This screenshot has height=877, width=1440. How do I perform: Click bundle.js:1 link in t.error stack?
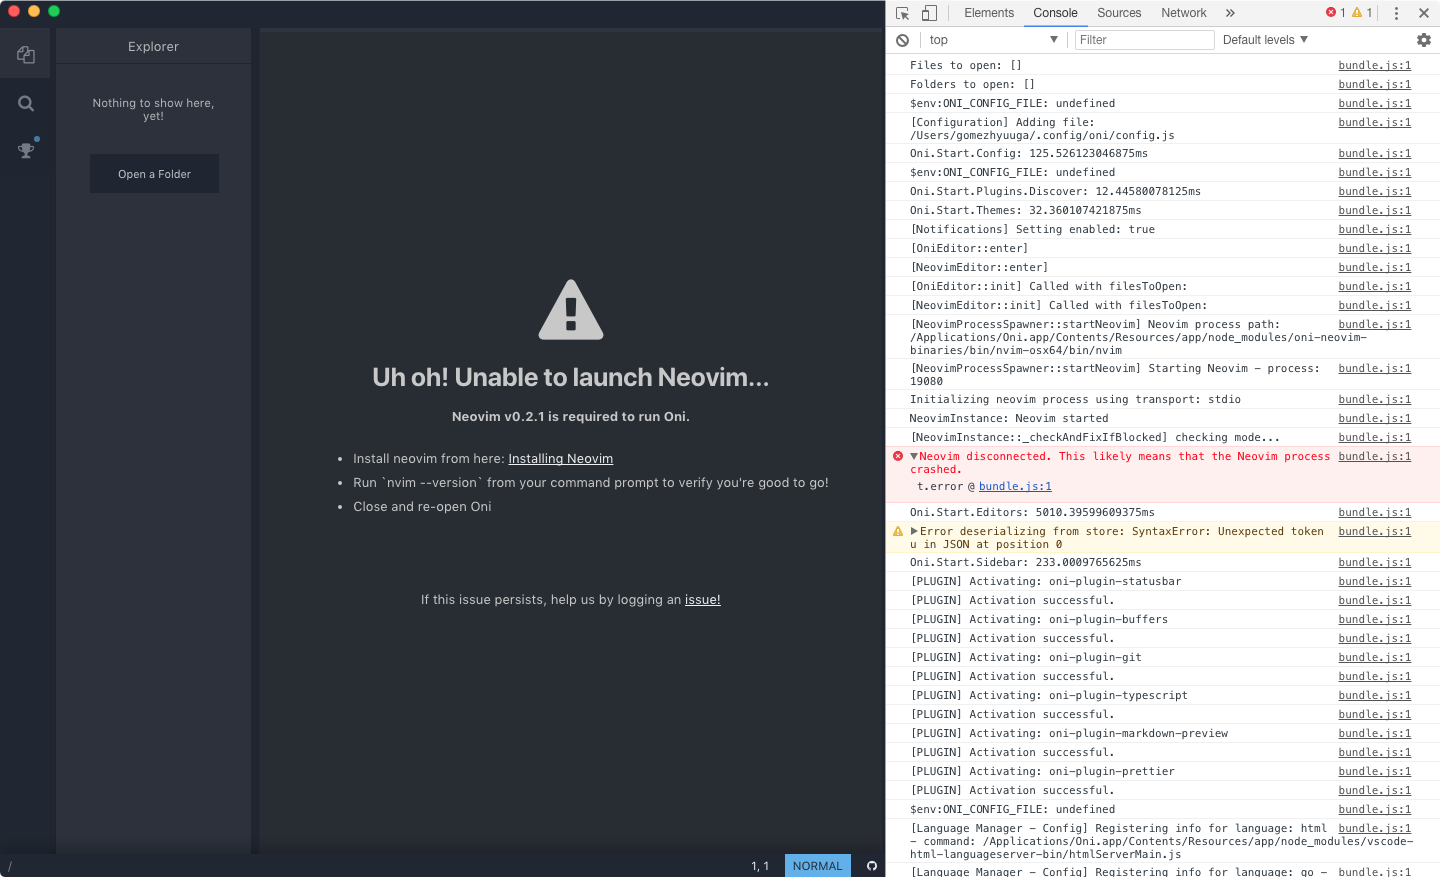[x=1015, y=487]
